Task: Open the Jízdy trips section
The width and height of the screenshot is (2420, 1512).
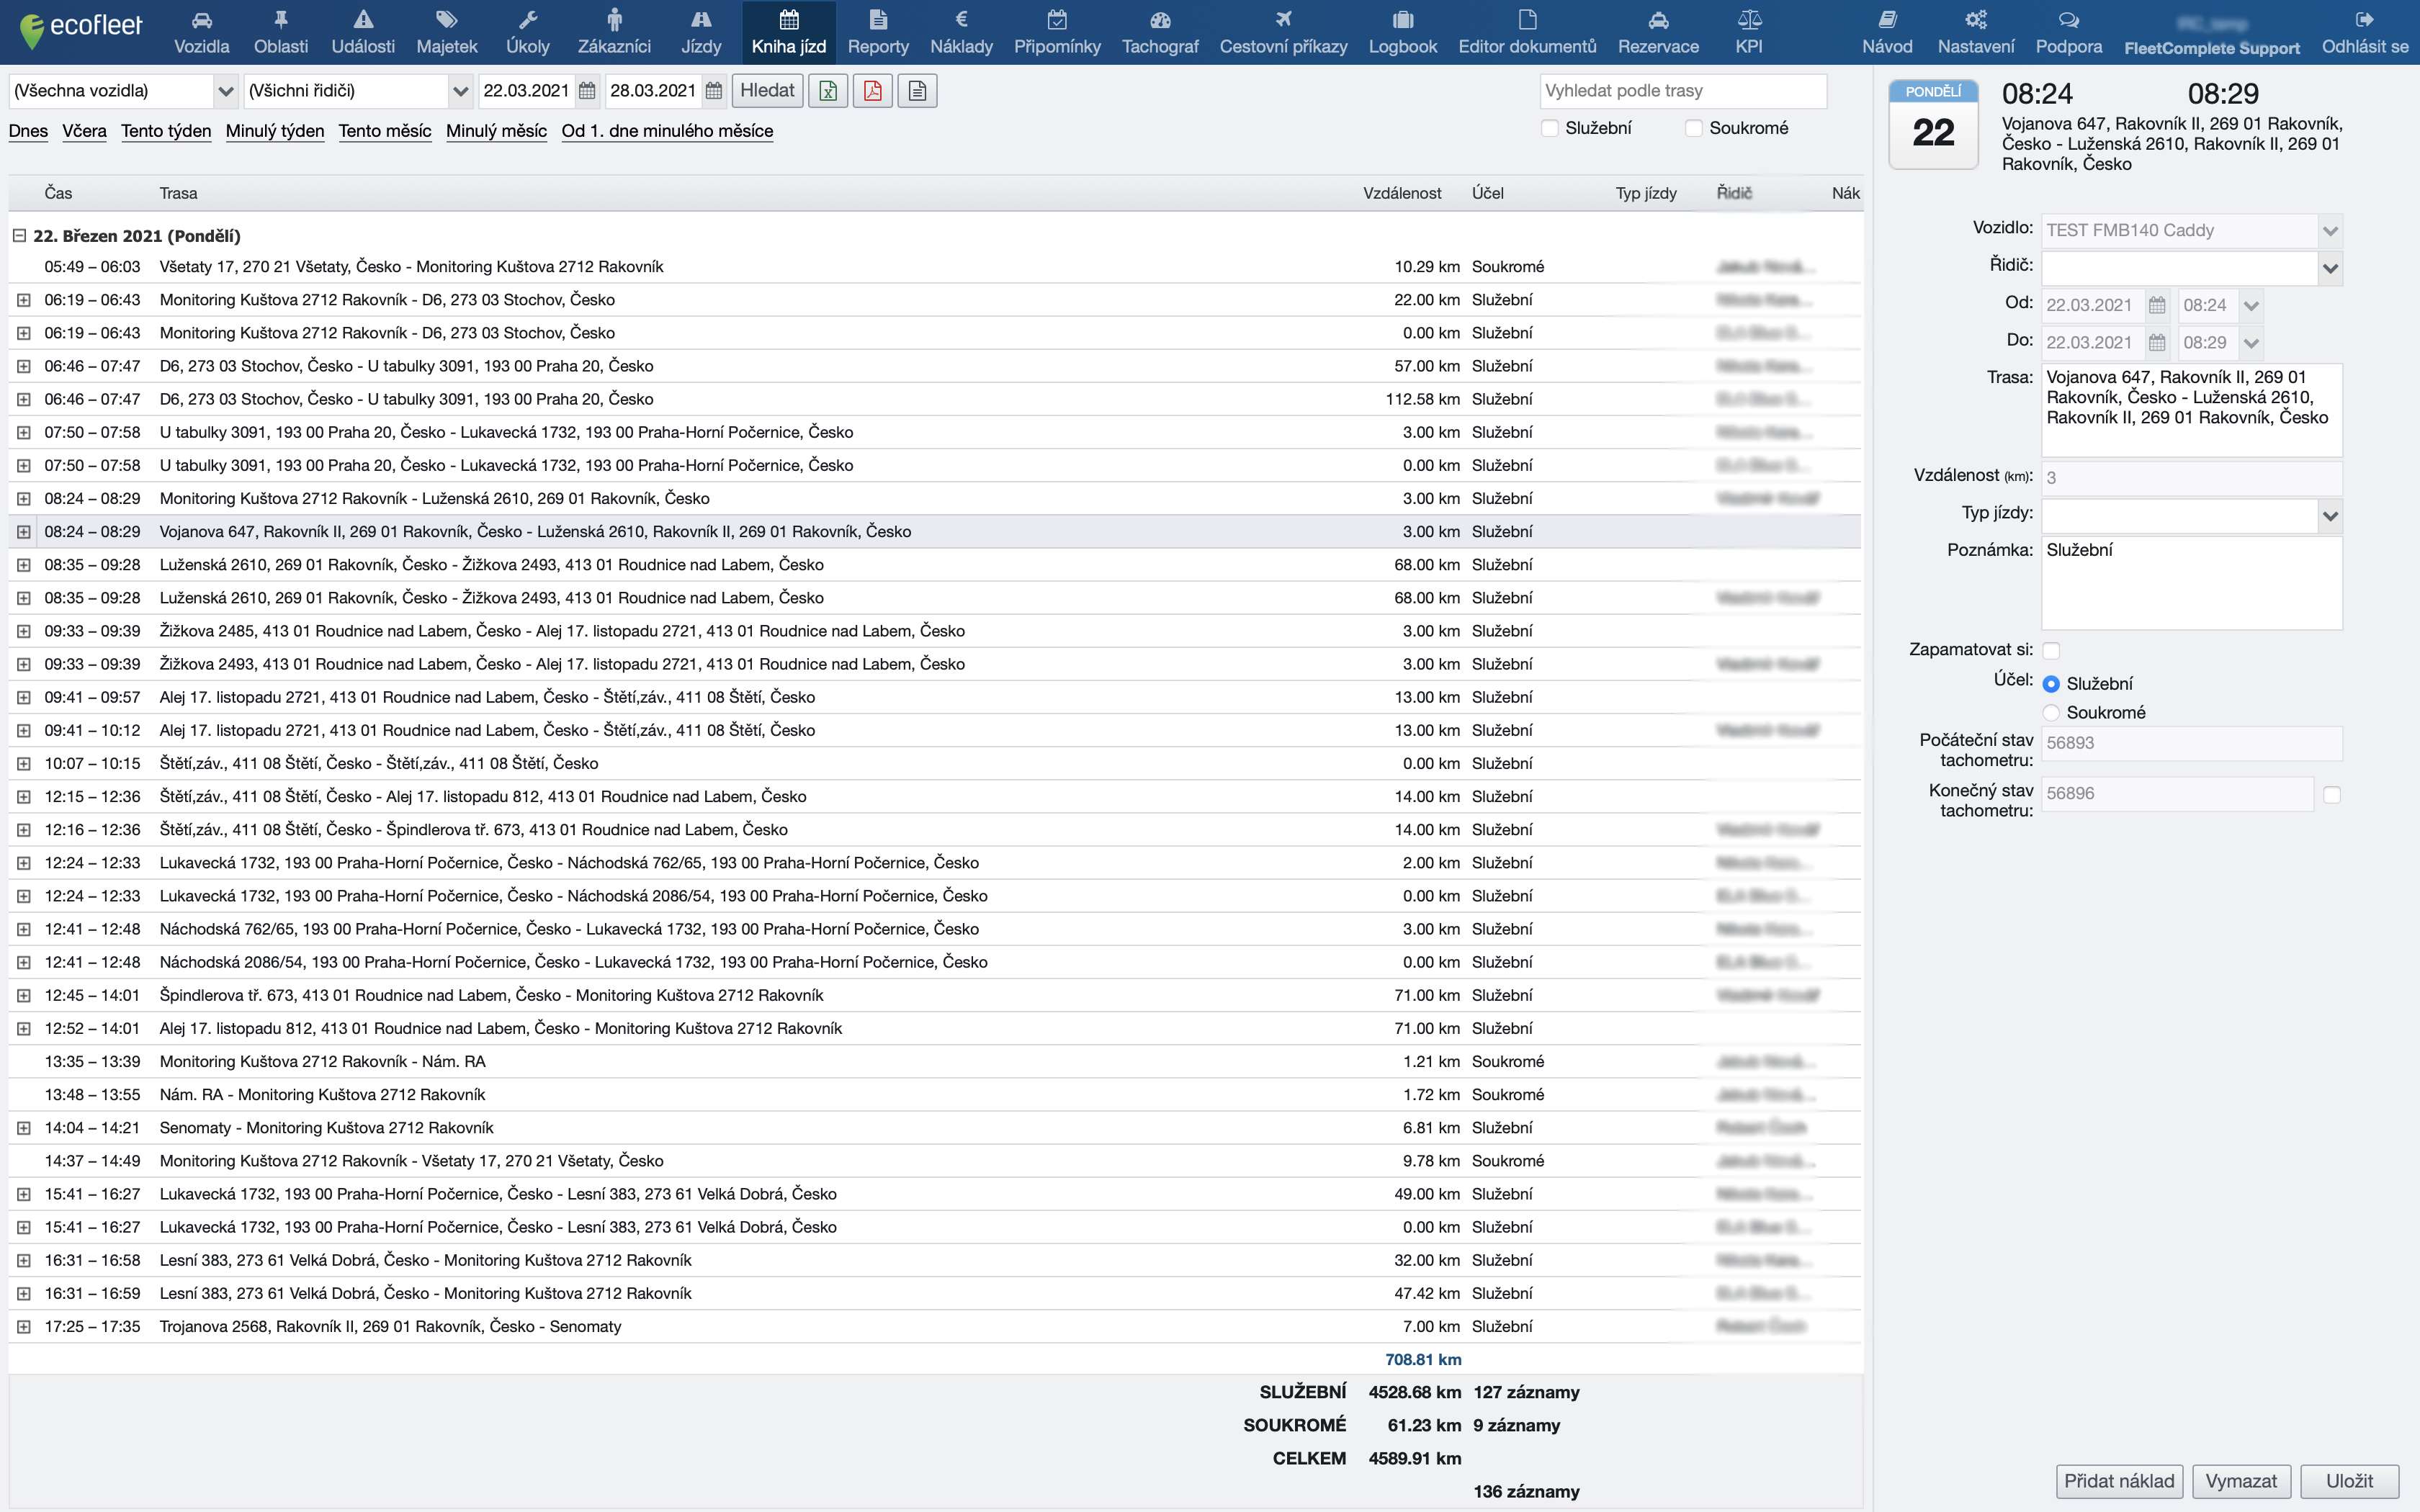Action: (x=701, y=33)
